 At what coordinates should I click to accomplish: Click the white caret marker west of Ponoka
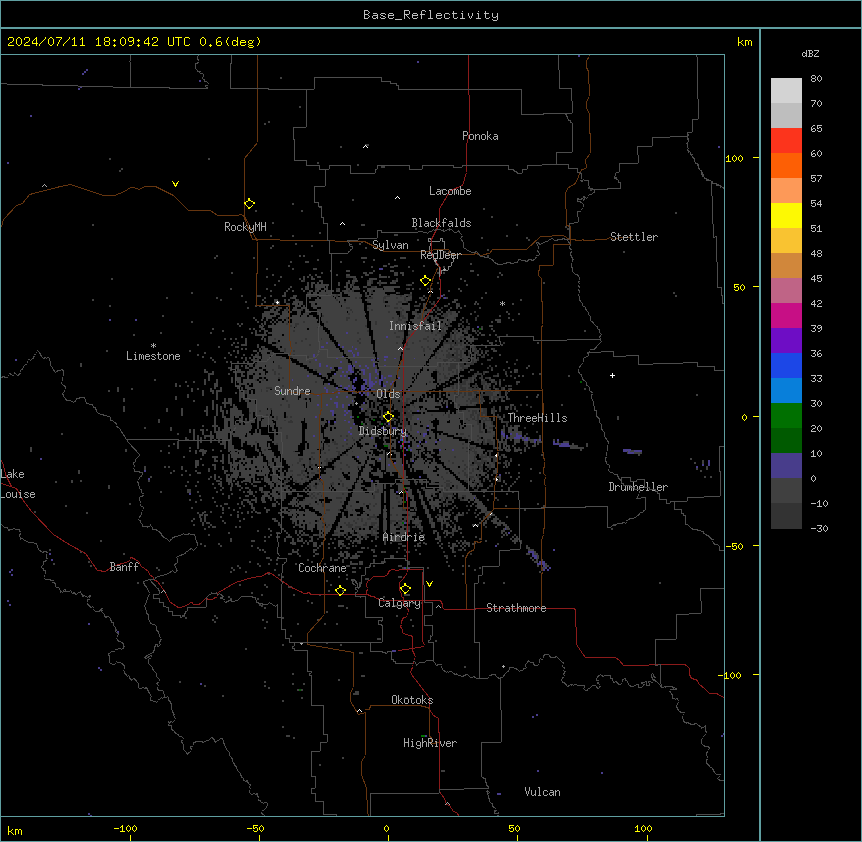pyautogui.click(x=366, y=146)
